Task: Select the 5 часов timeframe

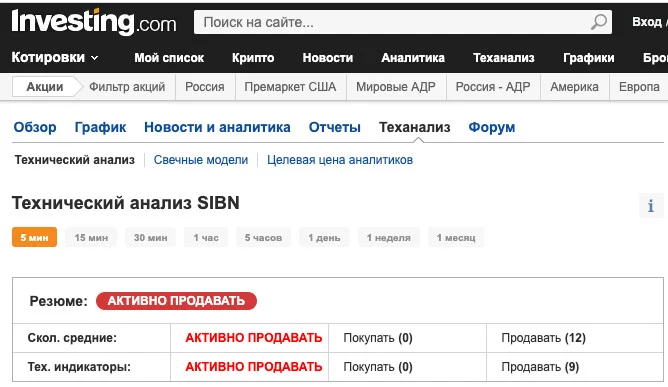Action: point(263,237)
